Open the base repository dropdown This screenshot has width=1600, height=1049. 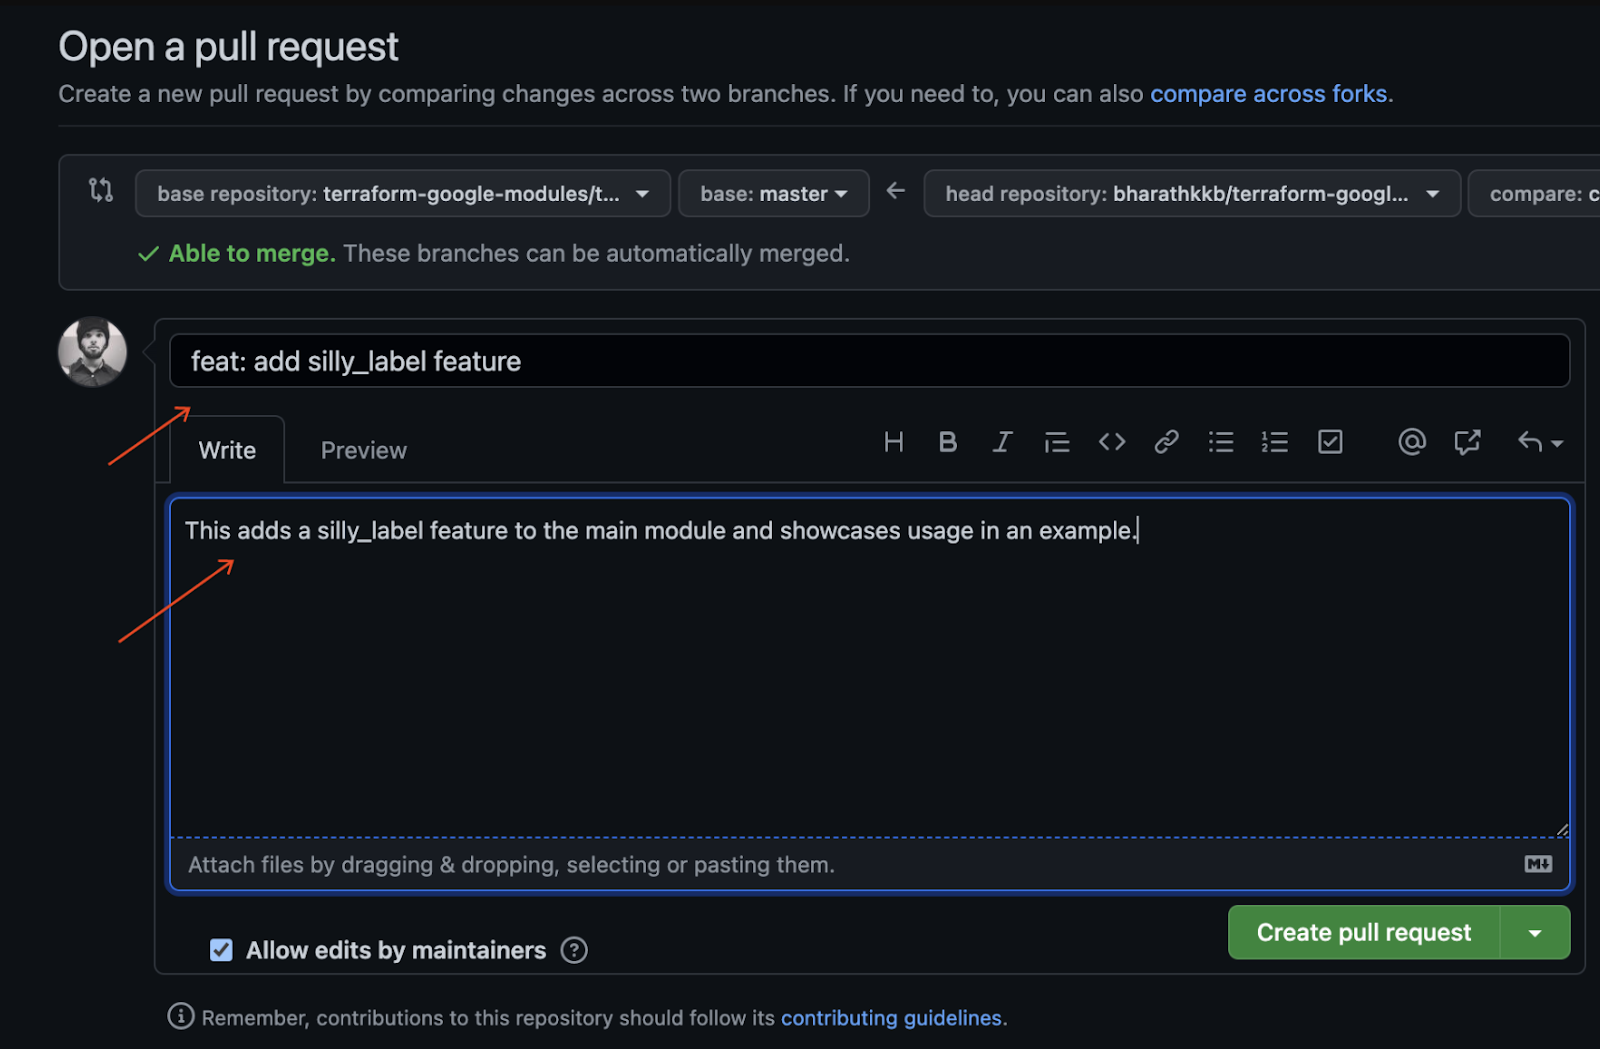pos(402,194)
